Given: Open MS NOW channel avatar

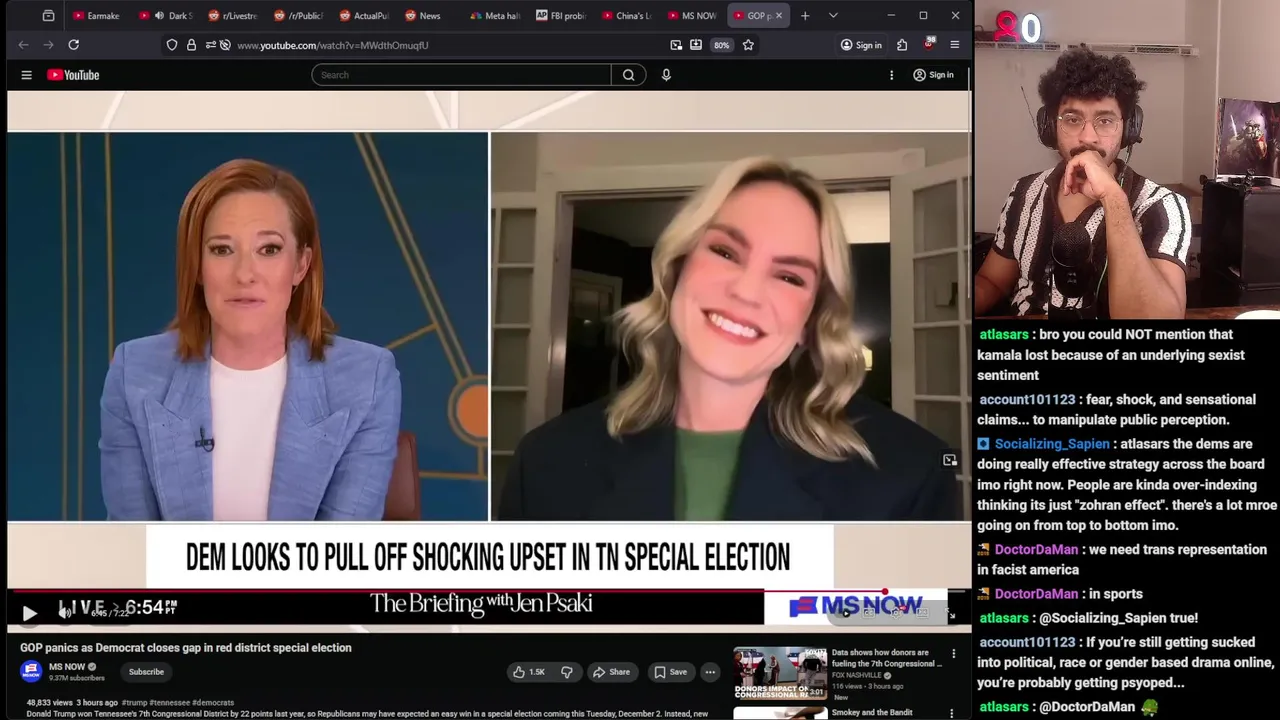Looking at the screenshot, I should point(31,671).
